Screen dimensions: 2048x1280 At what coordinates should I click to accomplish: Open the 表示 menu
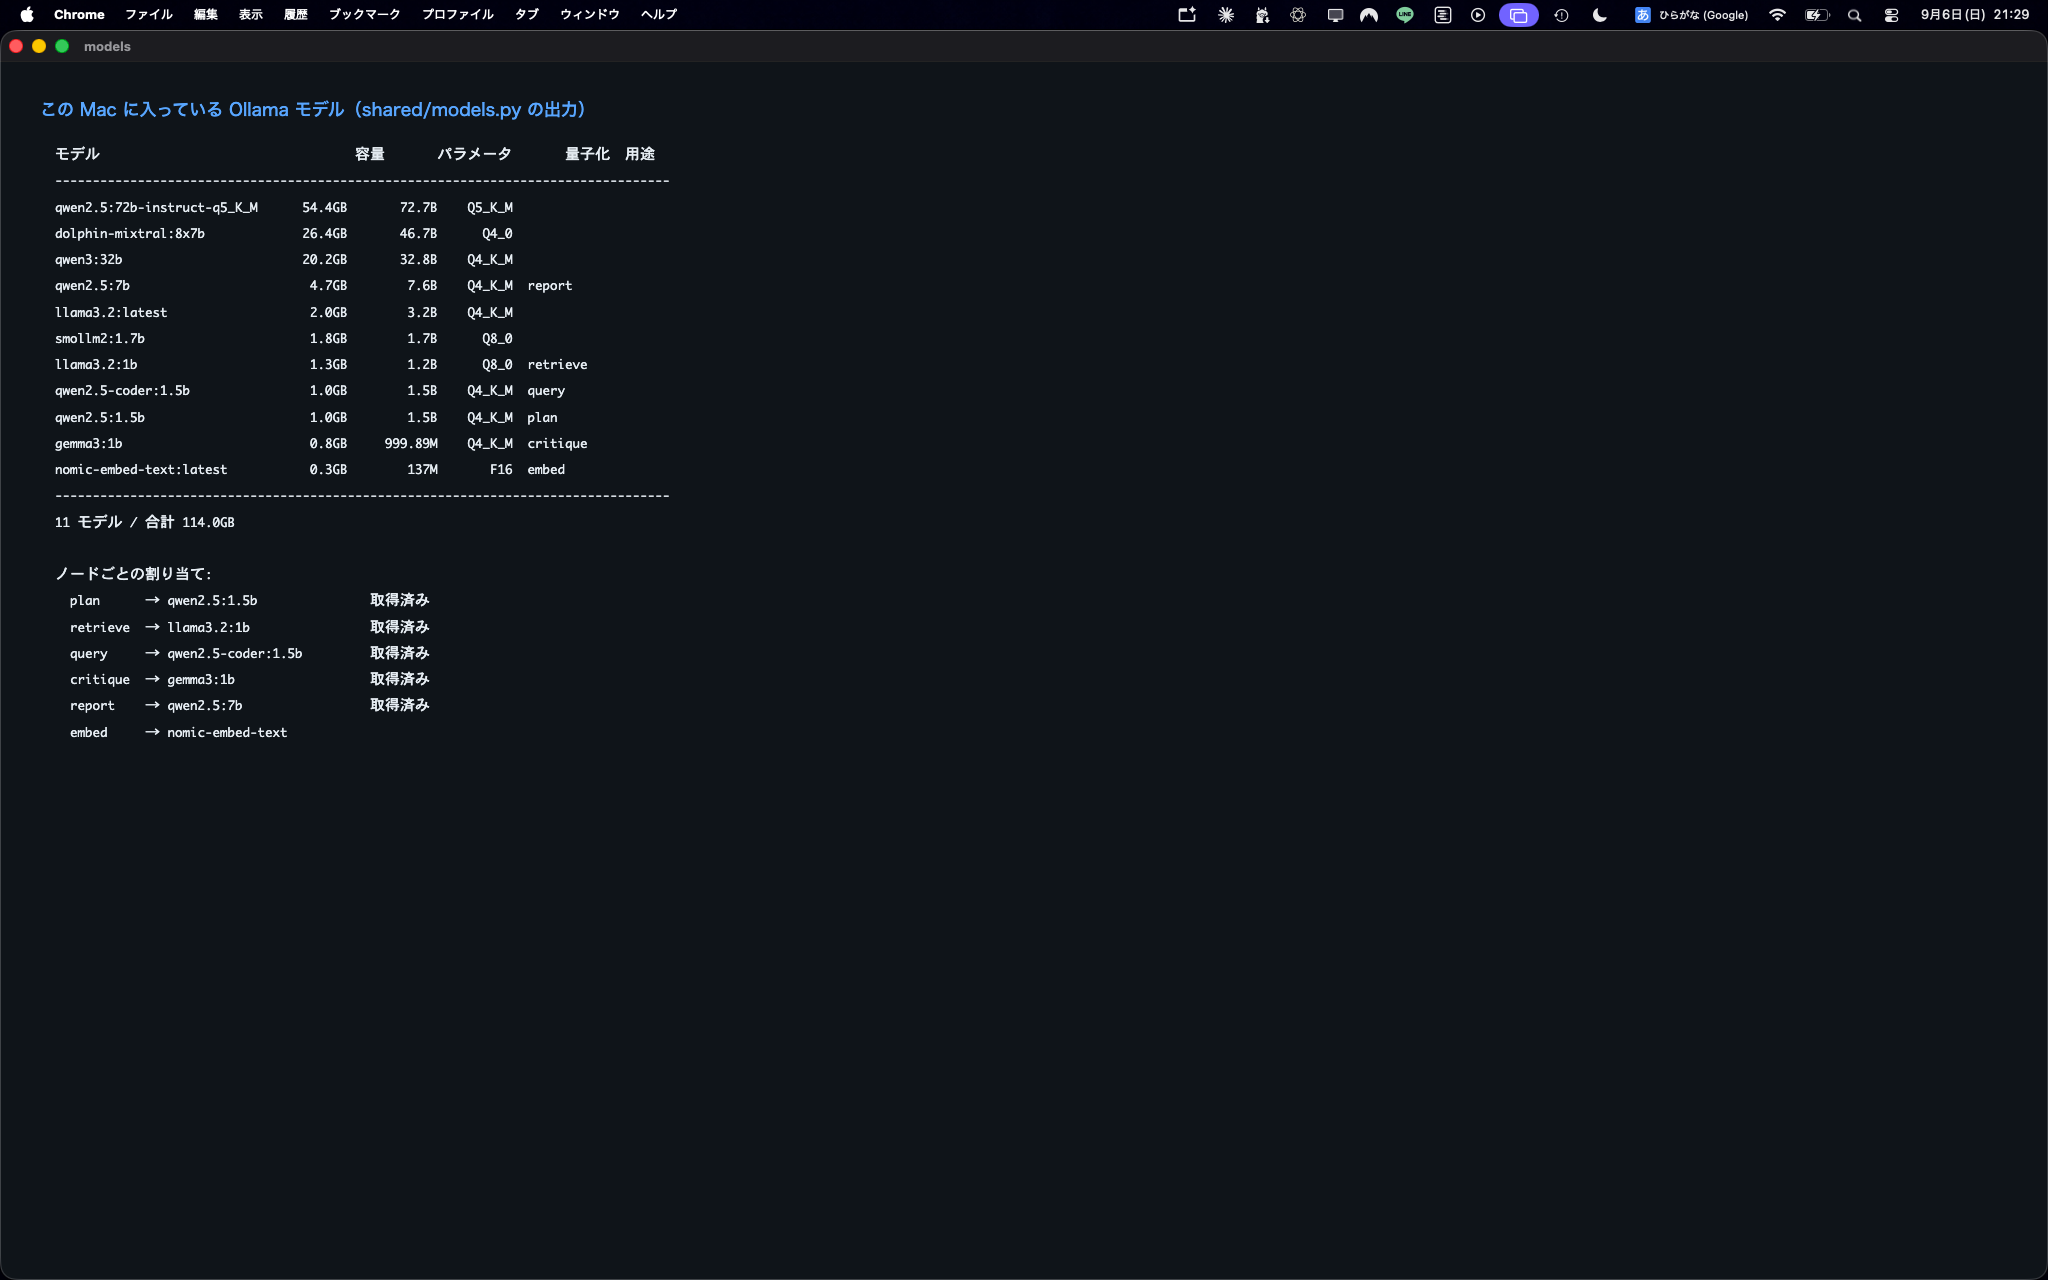click(x=251, y=15)
